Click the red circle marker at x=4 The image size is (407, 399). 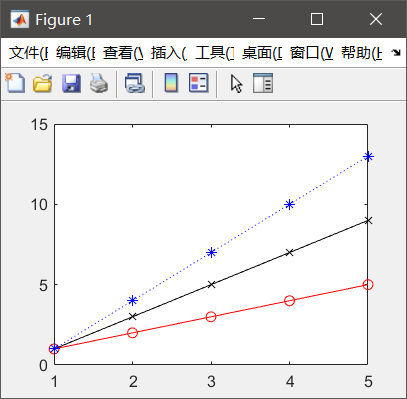point(290,301)
